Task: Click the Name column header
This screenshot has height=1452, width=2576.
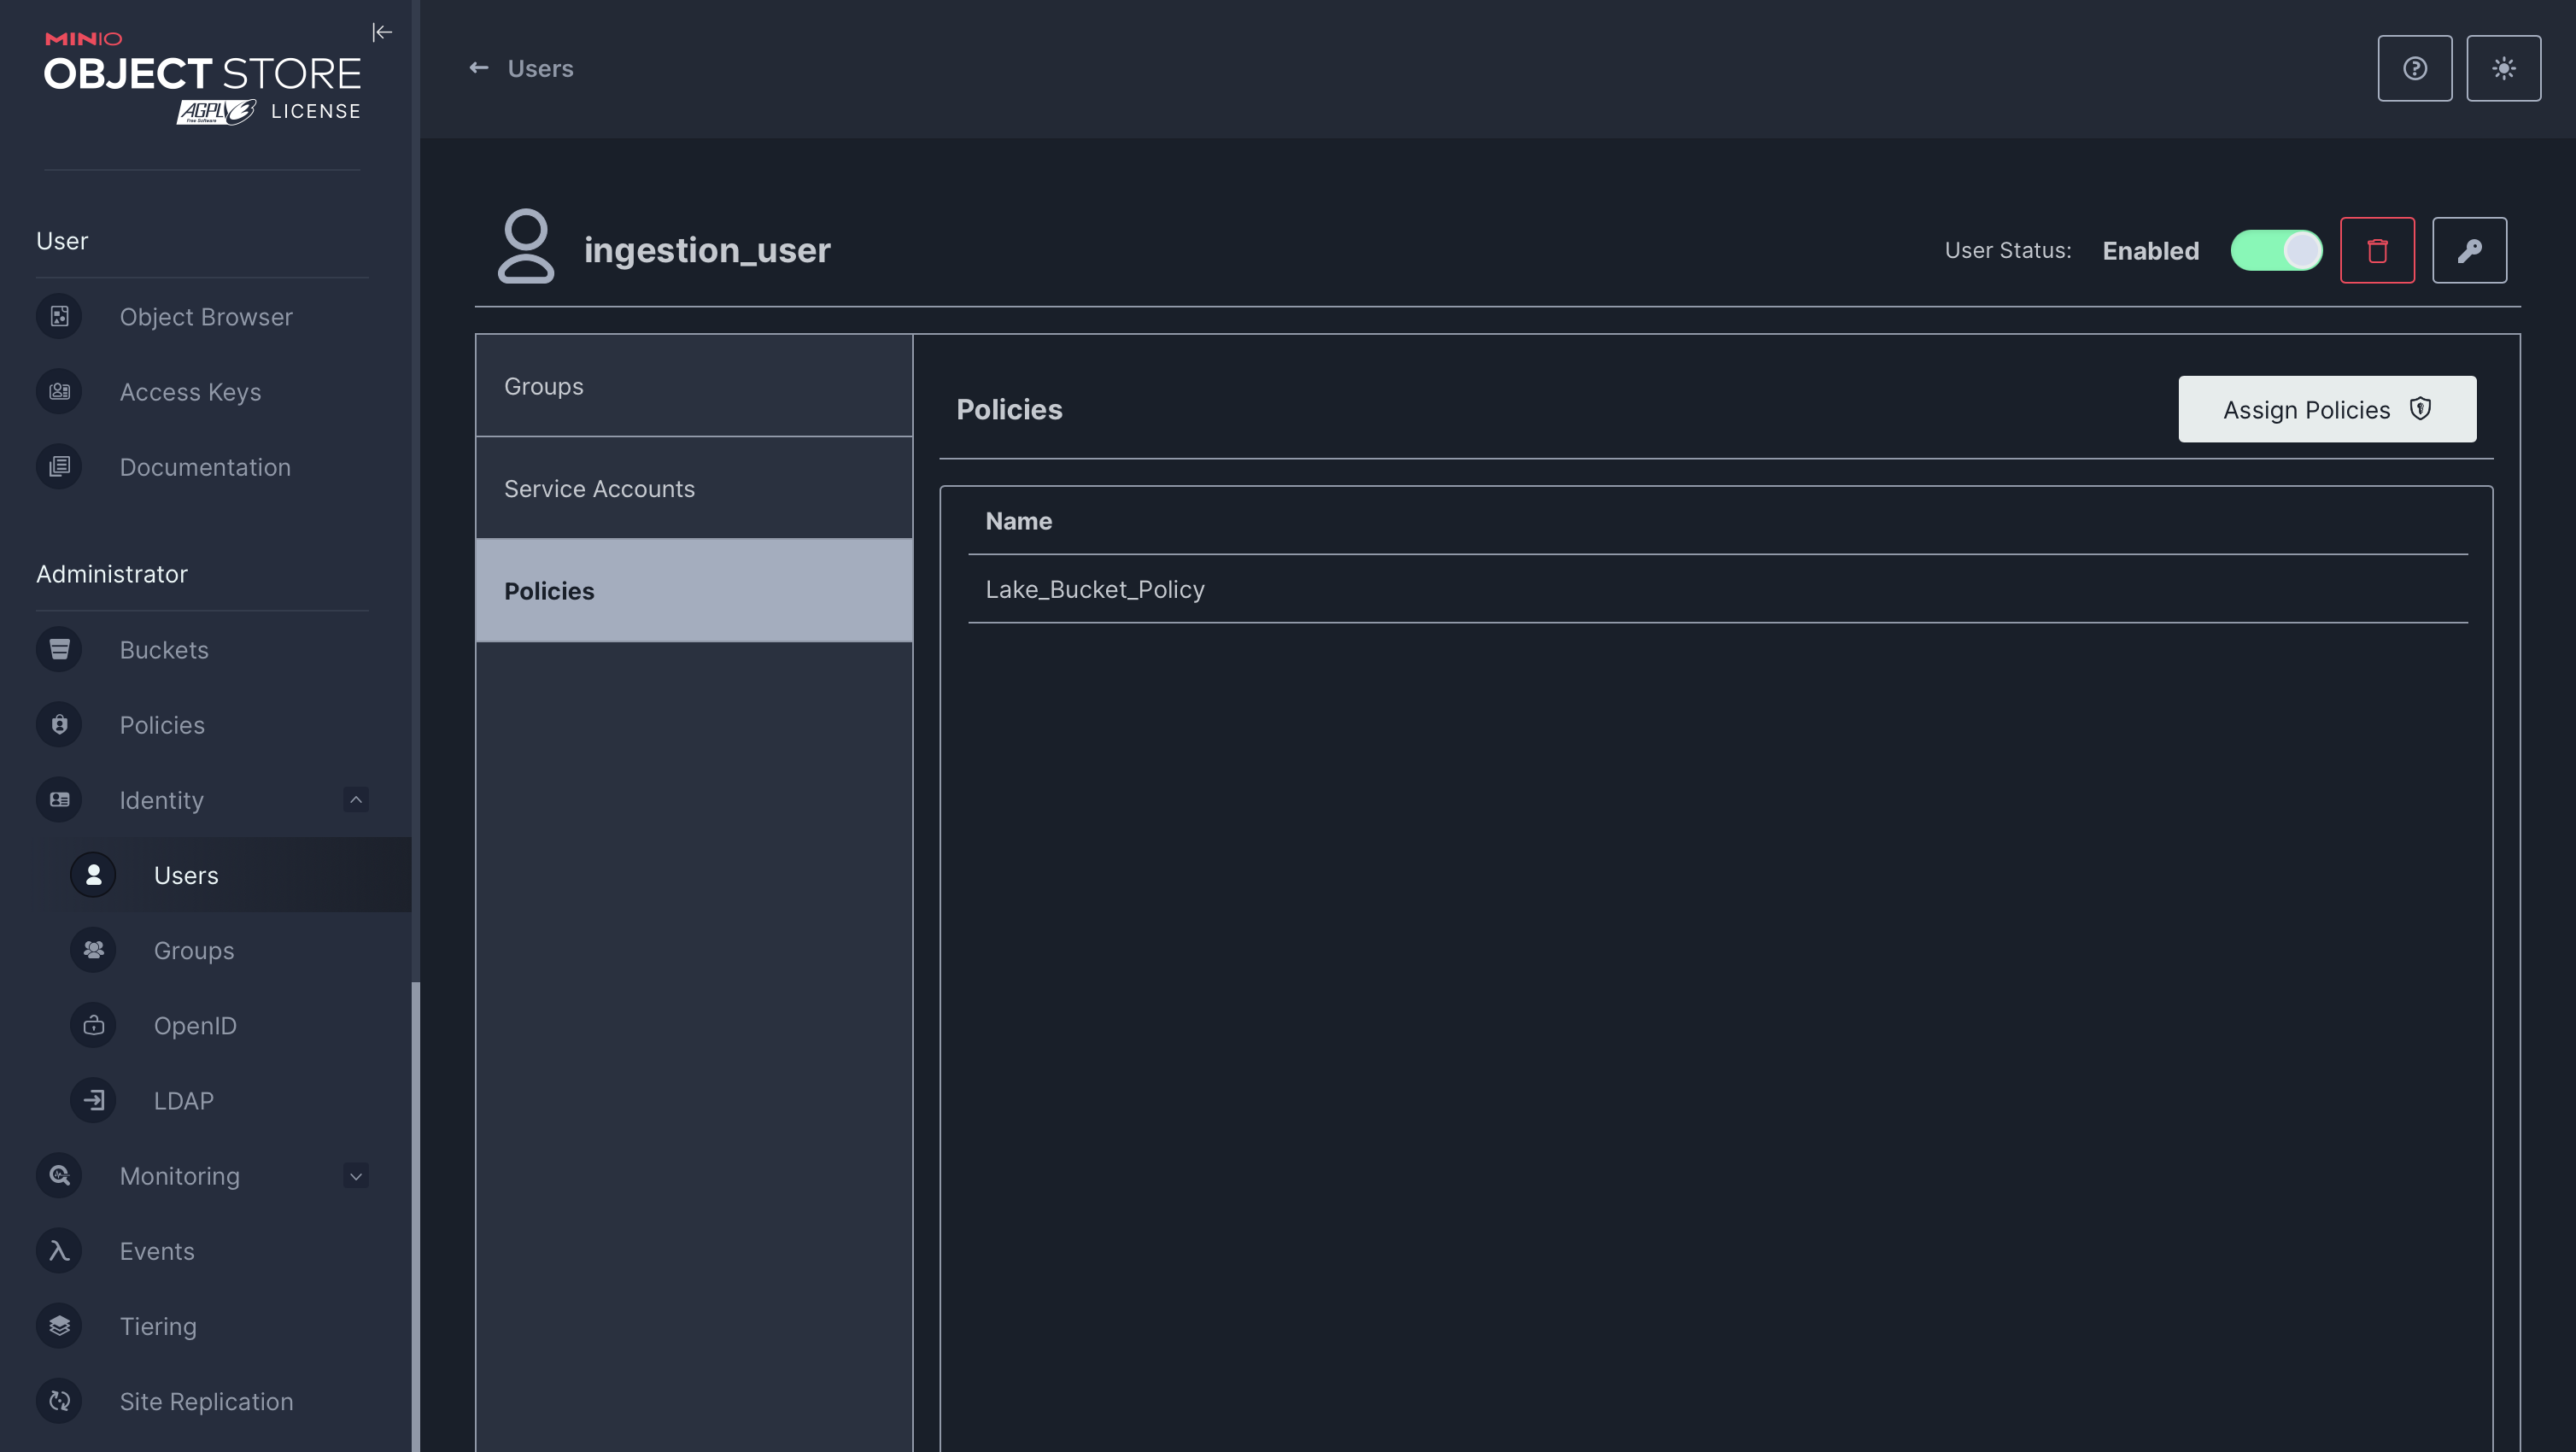Action: click(x=1018, y=521)
